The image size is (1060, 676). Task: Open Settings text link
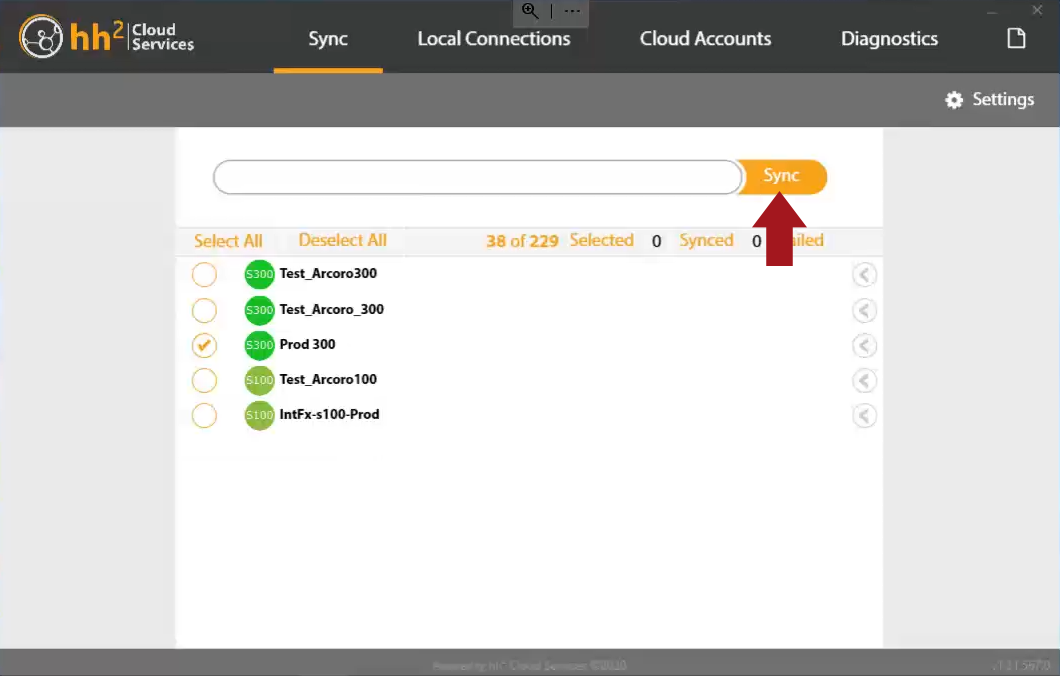pos(1003,99)
